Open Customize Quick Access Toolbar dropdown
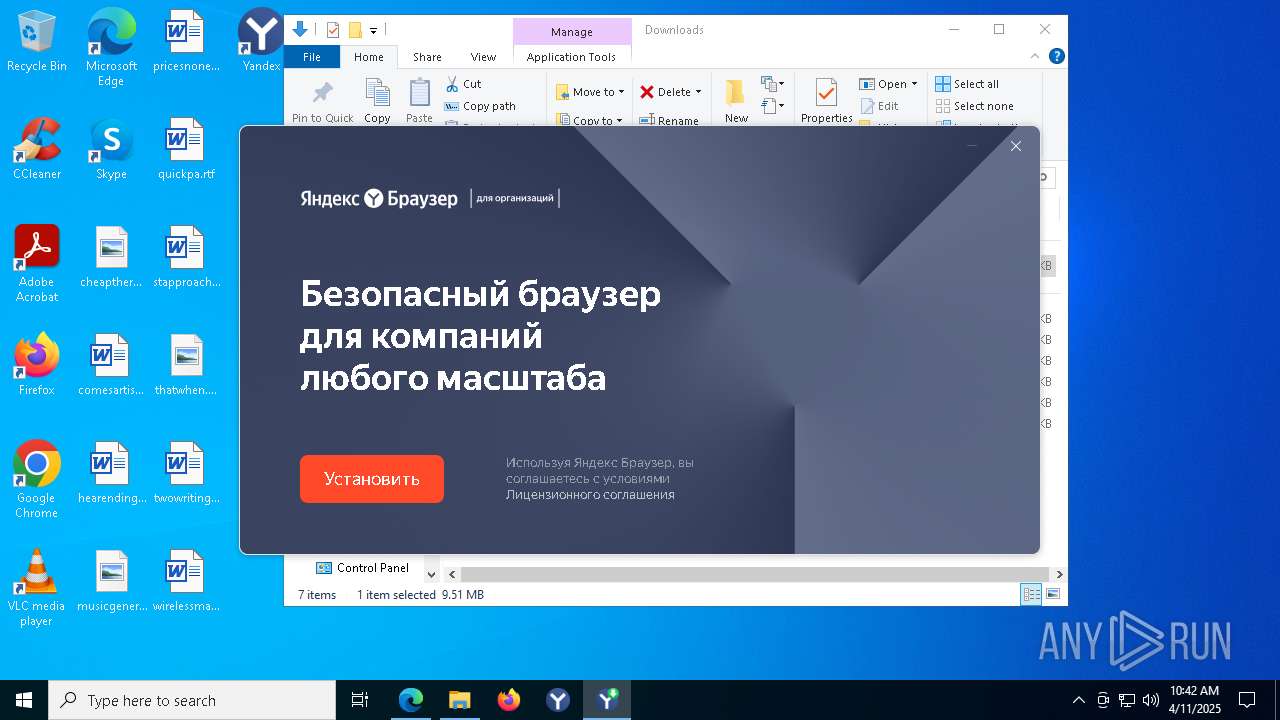This screenshot has width=1280, height=720. pyautogui.click(x=373, y=31)
